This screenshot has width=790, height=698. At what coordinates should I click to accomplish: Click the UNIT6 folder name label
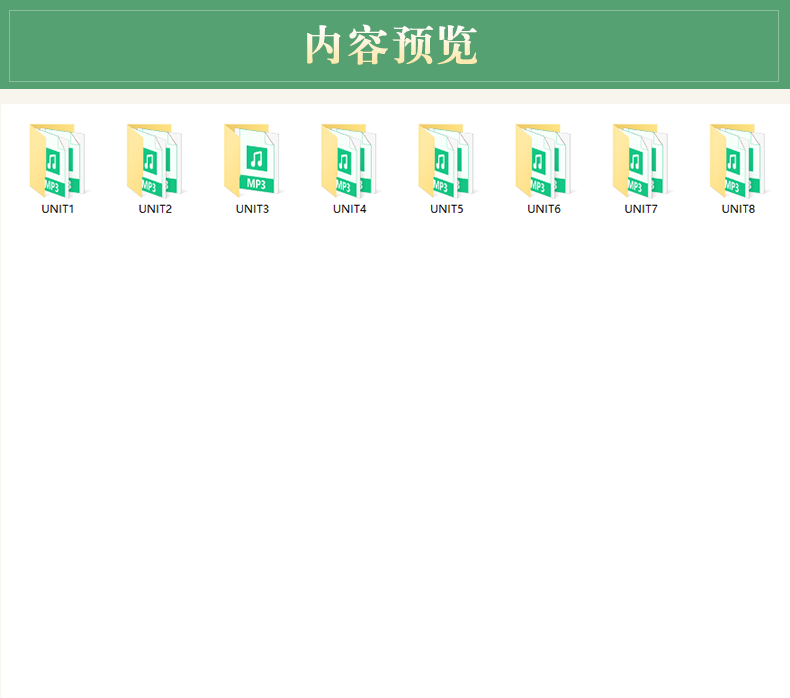click(x=544, y=209)
